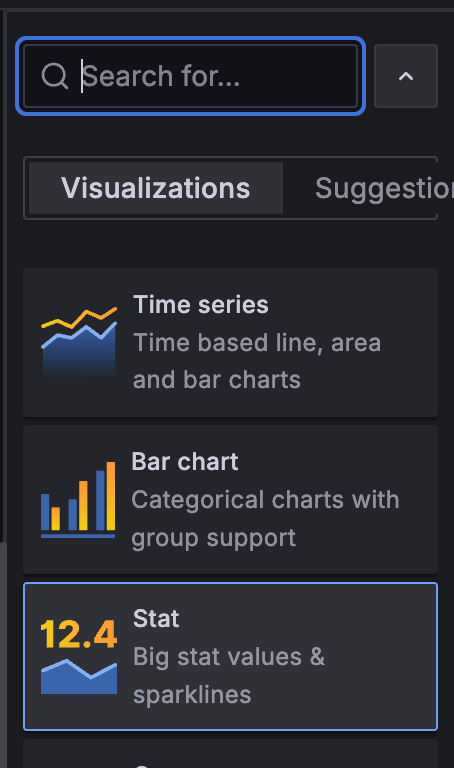The height and width of the screenshot is (768, 454).
Task: Focus the "Search for..." input field
Action: [191, 76]
